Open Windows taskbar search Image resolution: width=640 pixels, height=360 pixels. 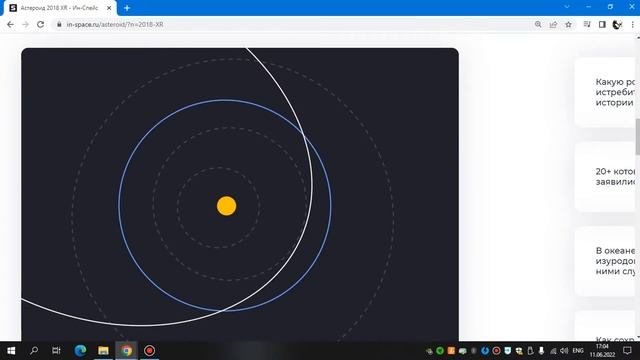[34, 351]
